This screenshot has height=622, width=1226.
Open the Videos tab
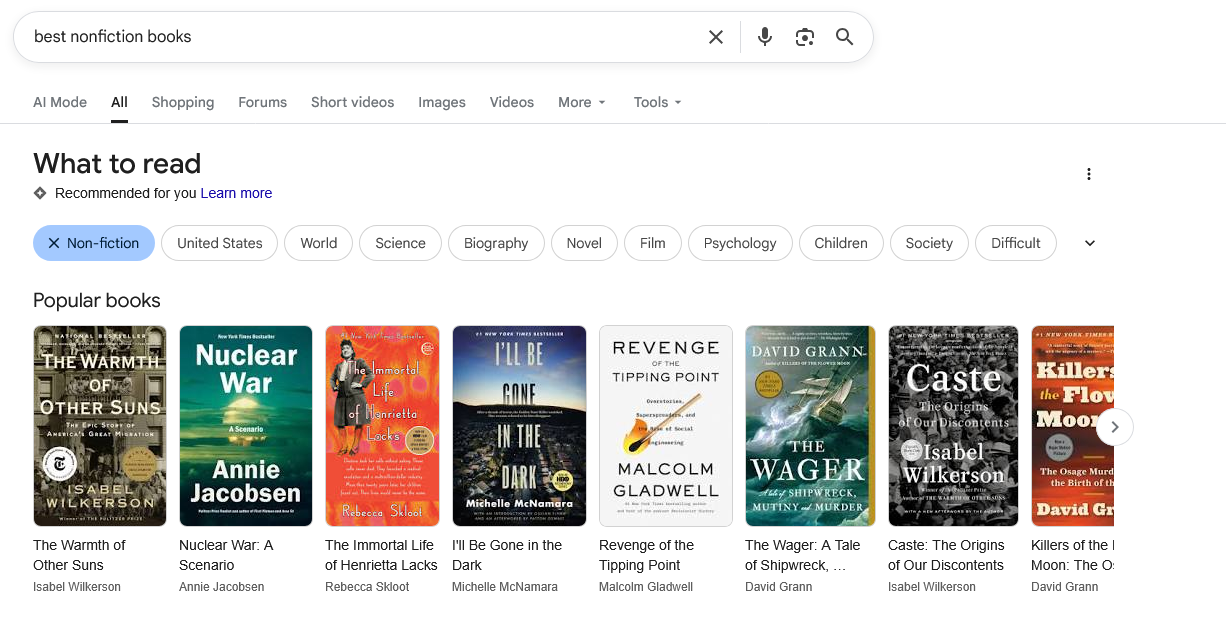tap(512, 102)
